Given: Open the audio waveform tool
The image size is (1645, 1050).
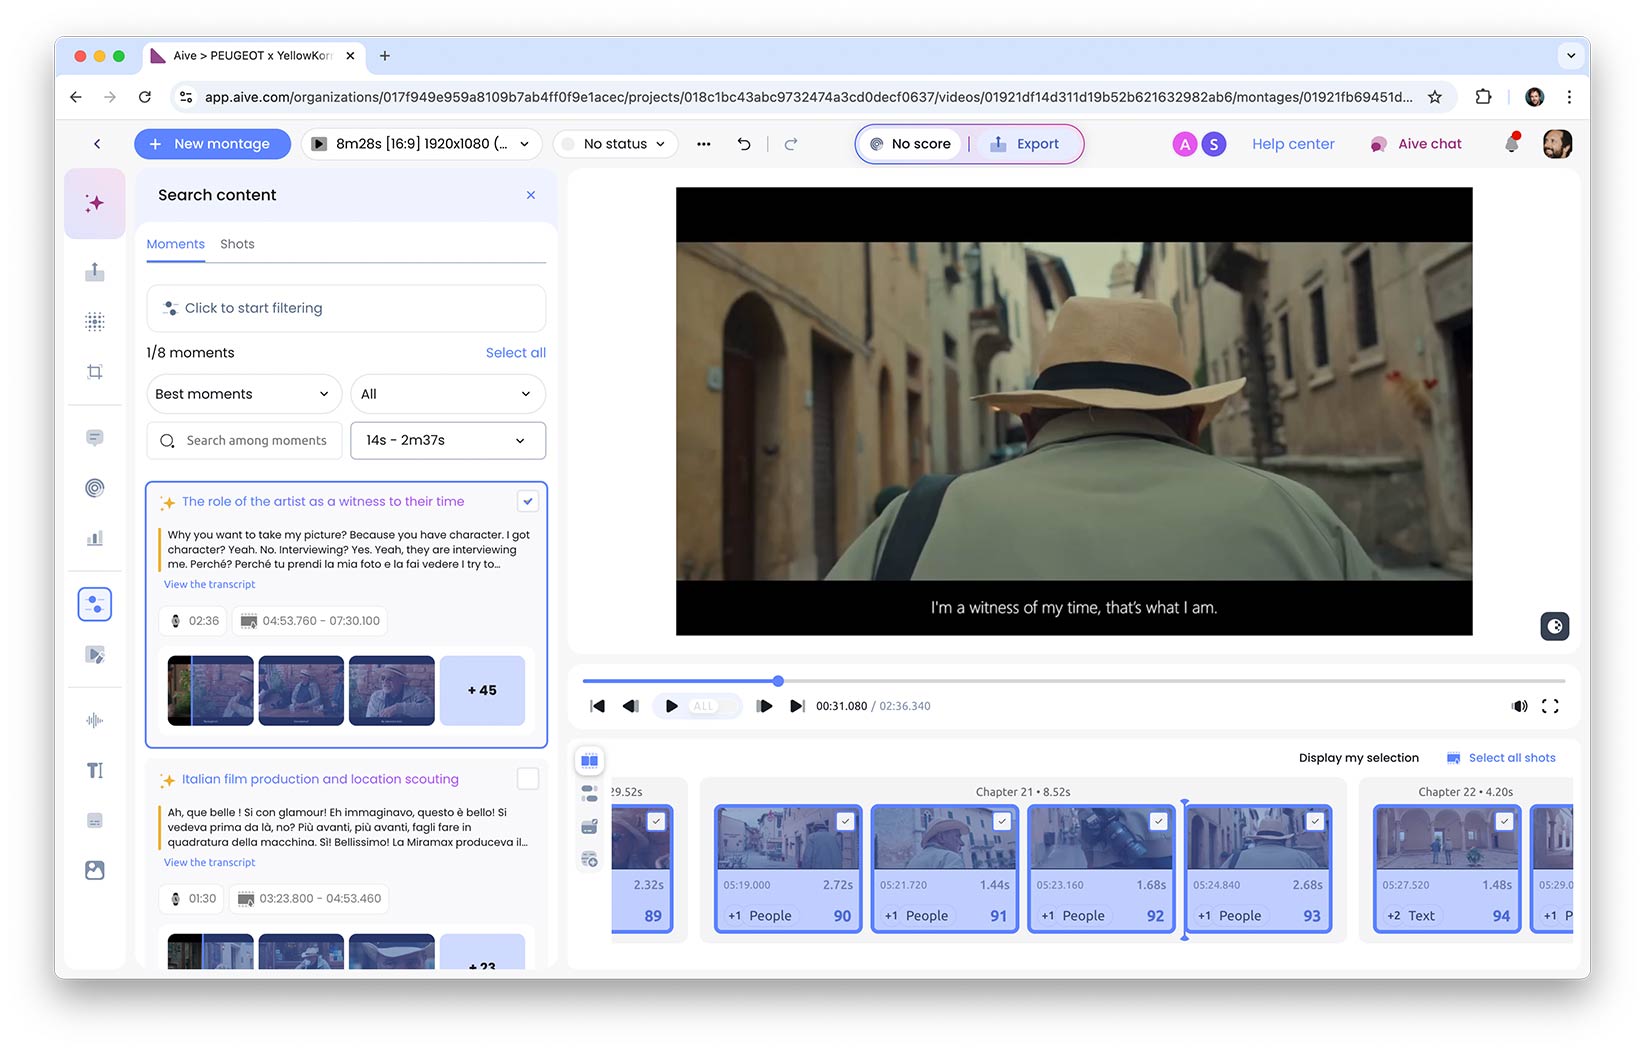Looking at the screenshot, I should [x=95, y=721].
